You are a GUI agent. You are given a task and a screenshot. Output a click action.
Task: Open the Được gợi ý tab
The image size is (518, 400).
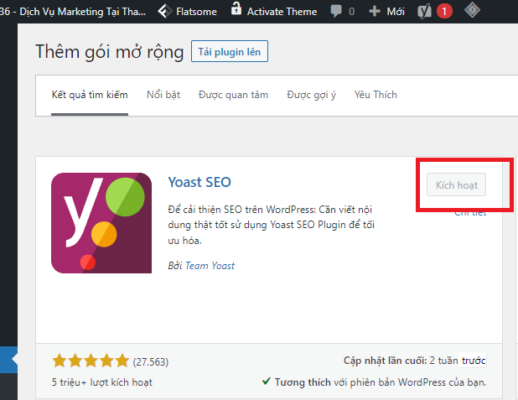[311, 95]
